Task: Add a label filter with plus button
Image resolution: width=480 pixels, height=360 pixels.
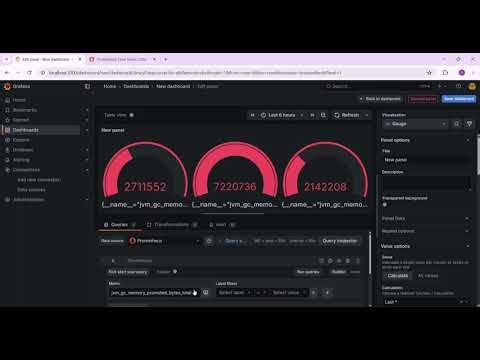Action: point(327,293)
